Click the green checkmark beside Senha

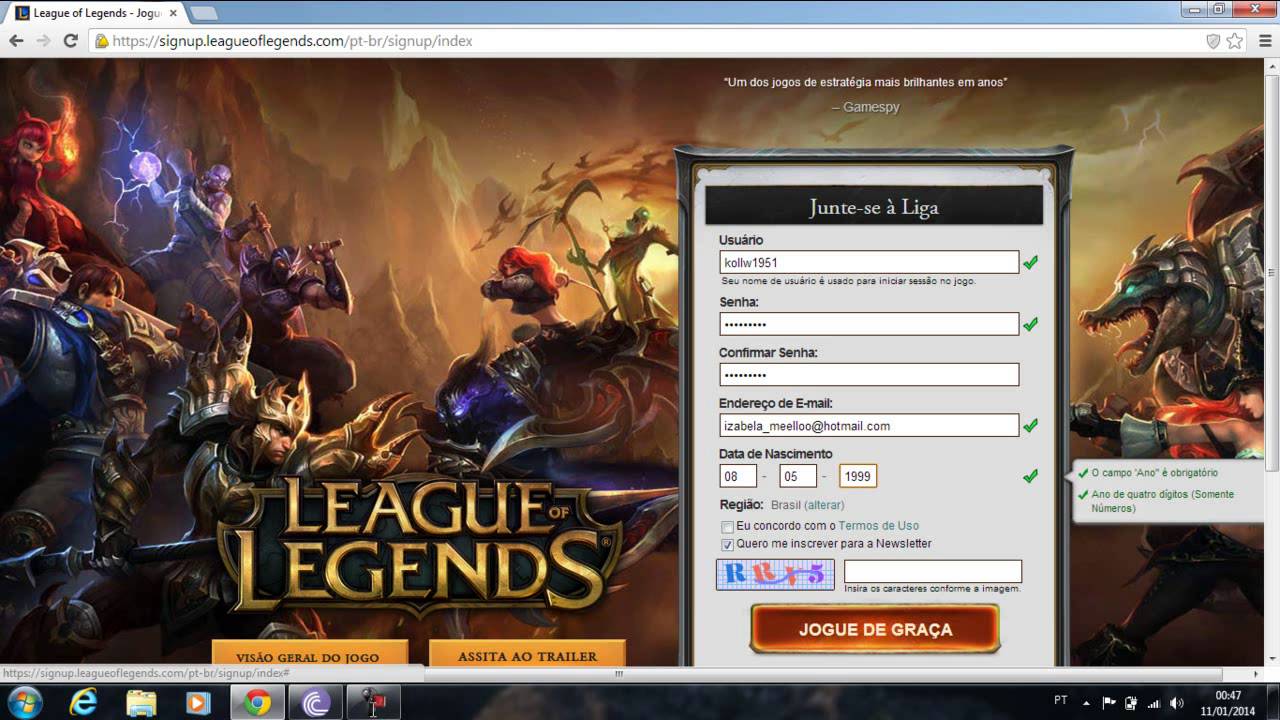[x=1030, y=324]
